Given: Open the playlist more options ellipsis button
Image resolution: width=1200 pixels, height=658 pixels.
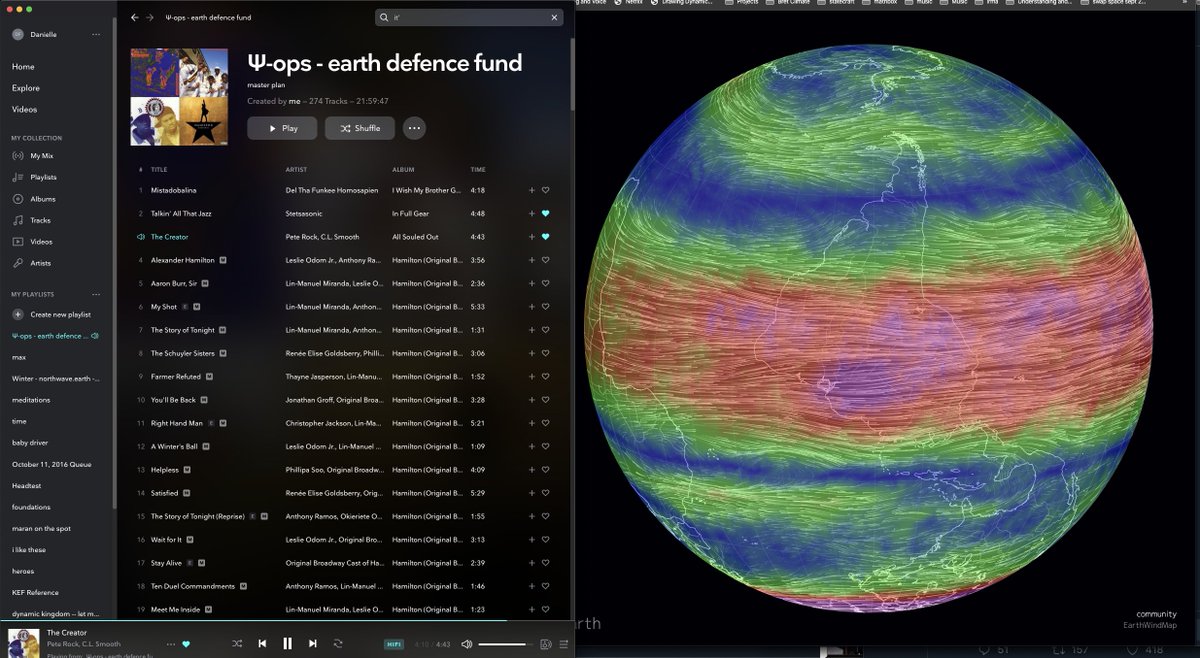Looking at the screenshot, I should click(414, 128).
